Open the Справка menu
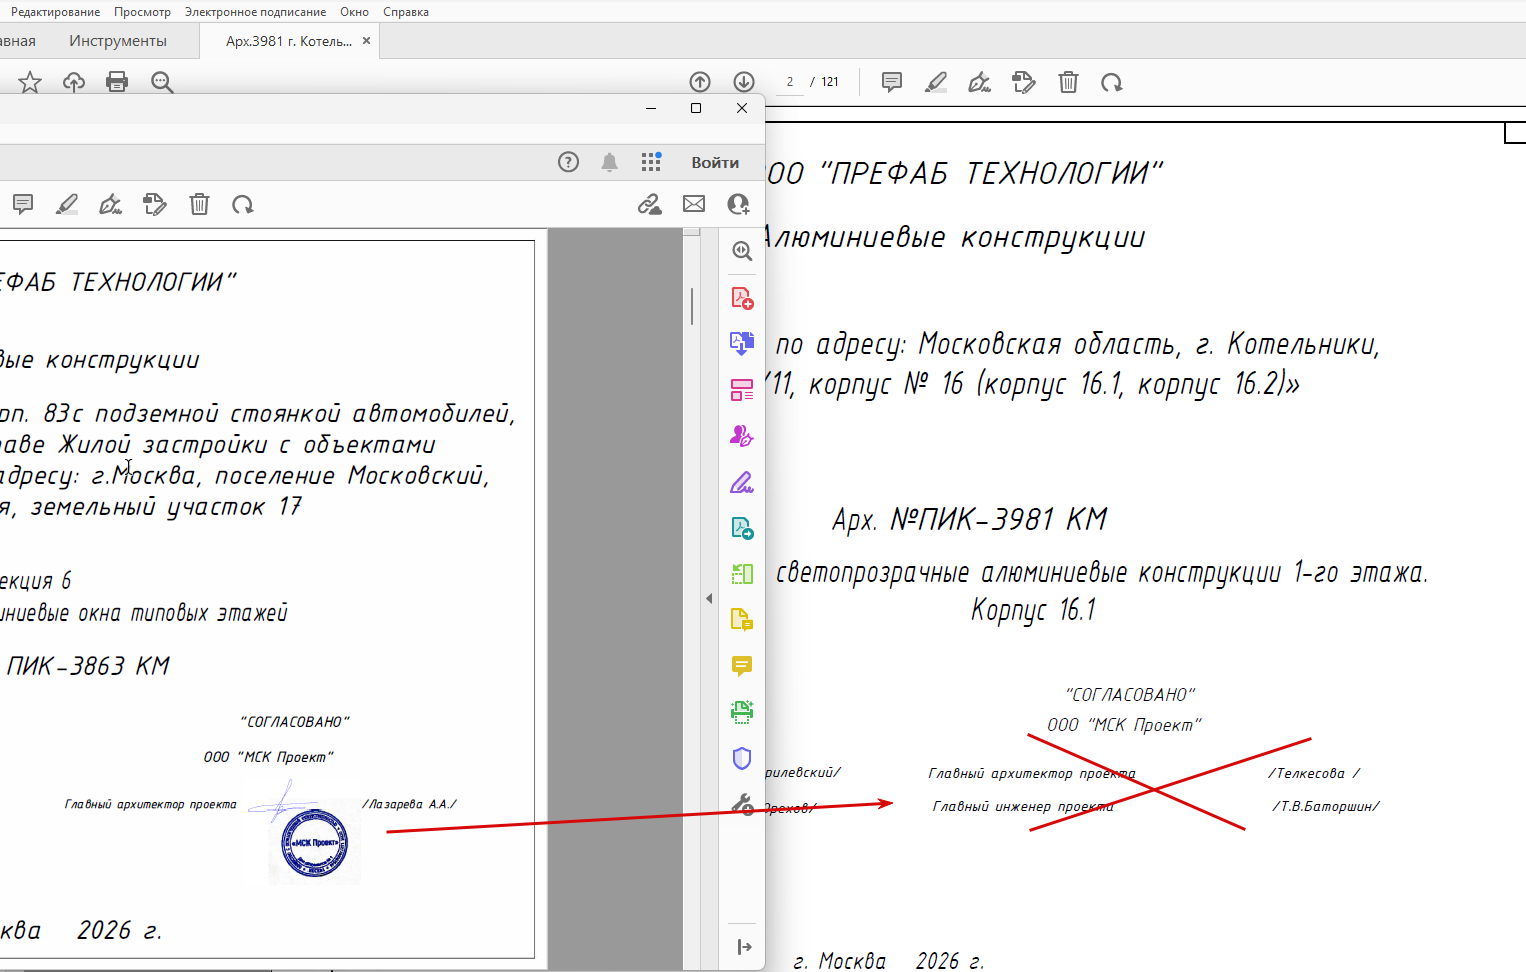The width and height of the screenshot is (1526, 972). tap(406, 12)
